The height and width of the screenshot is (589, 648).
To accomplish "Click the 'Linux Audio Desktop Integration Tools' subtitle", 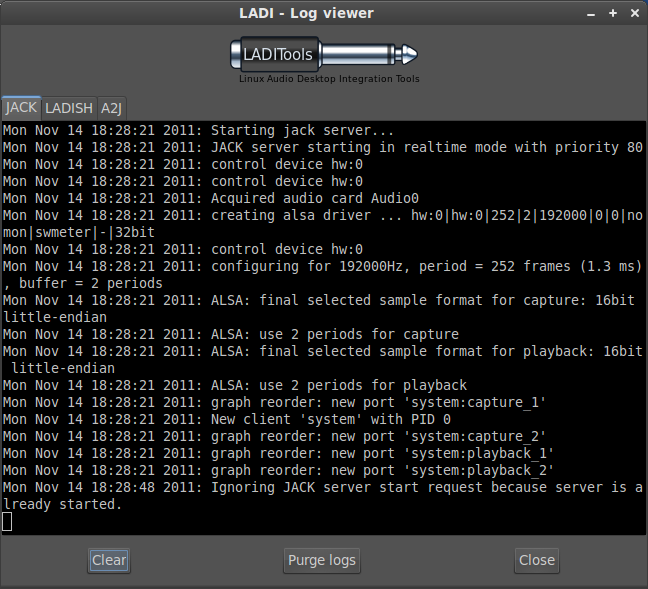I will [x=329, y=79].
